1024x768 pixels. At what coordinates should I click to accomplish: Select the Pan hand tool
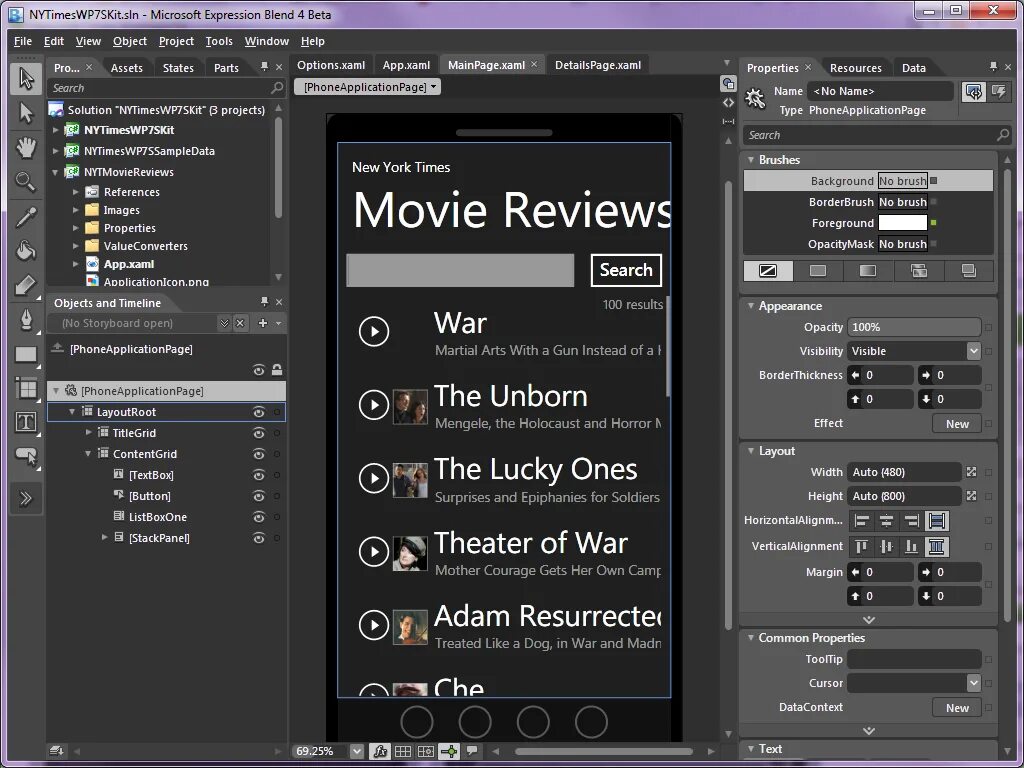point(25,148)
